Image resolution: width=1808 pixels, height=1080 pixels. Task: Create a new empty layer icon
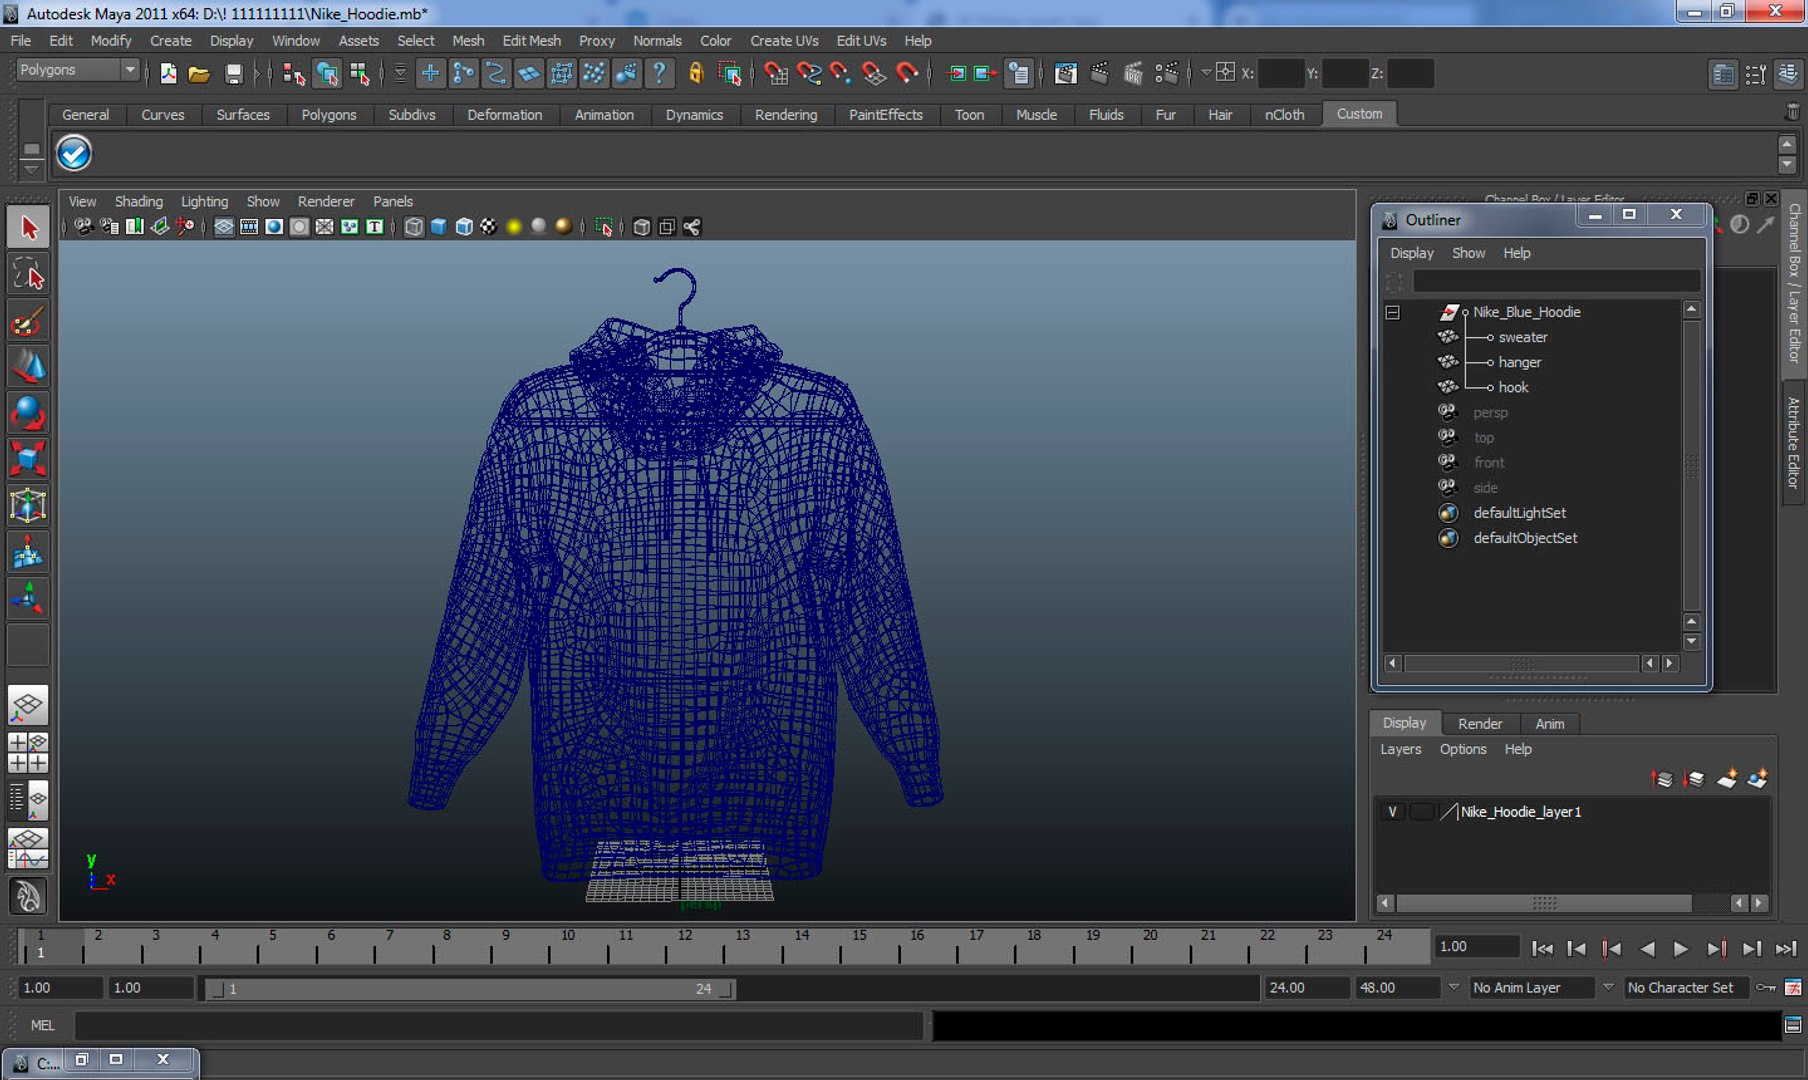click(x=1727, y=778)
